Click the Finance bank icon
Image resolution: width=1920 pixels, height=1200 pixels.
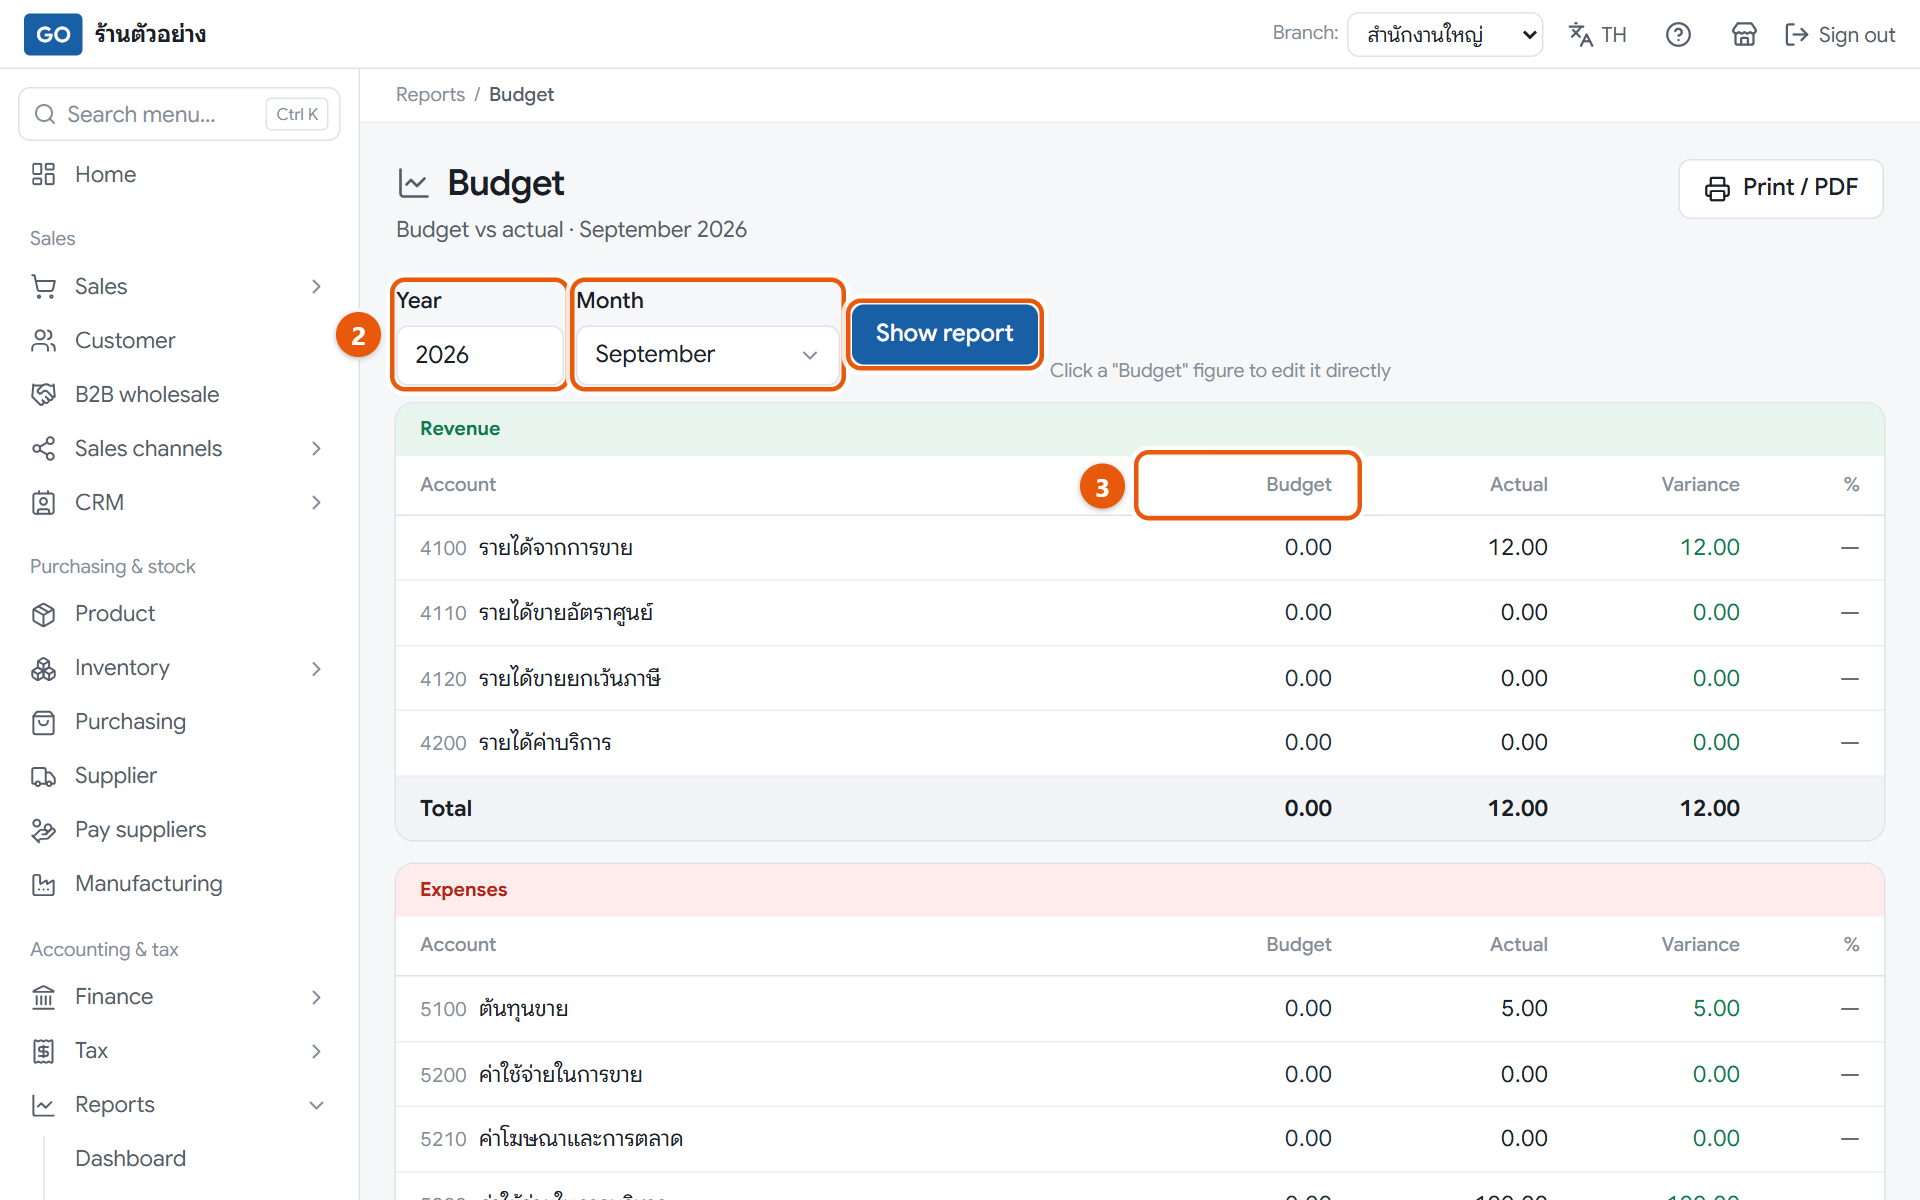(43, 997)
